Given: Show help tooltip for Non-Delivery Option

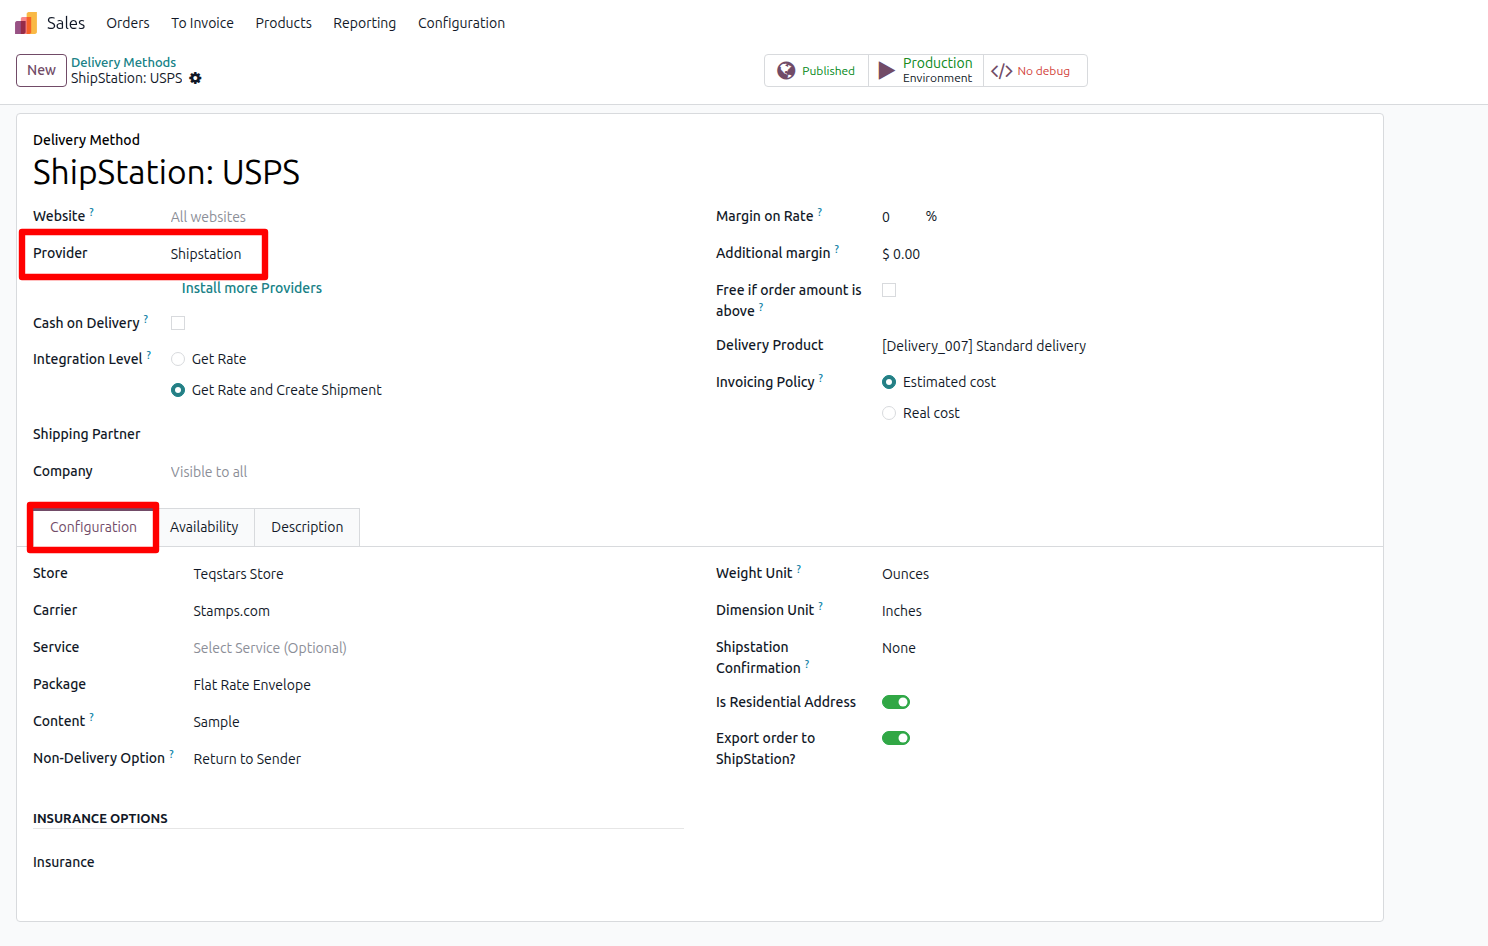Looking at the screenshot, I should [172, 753].
